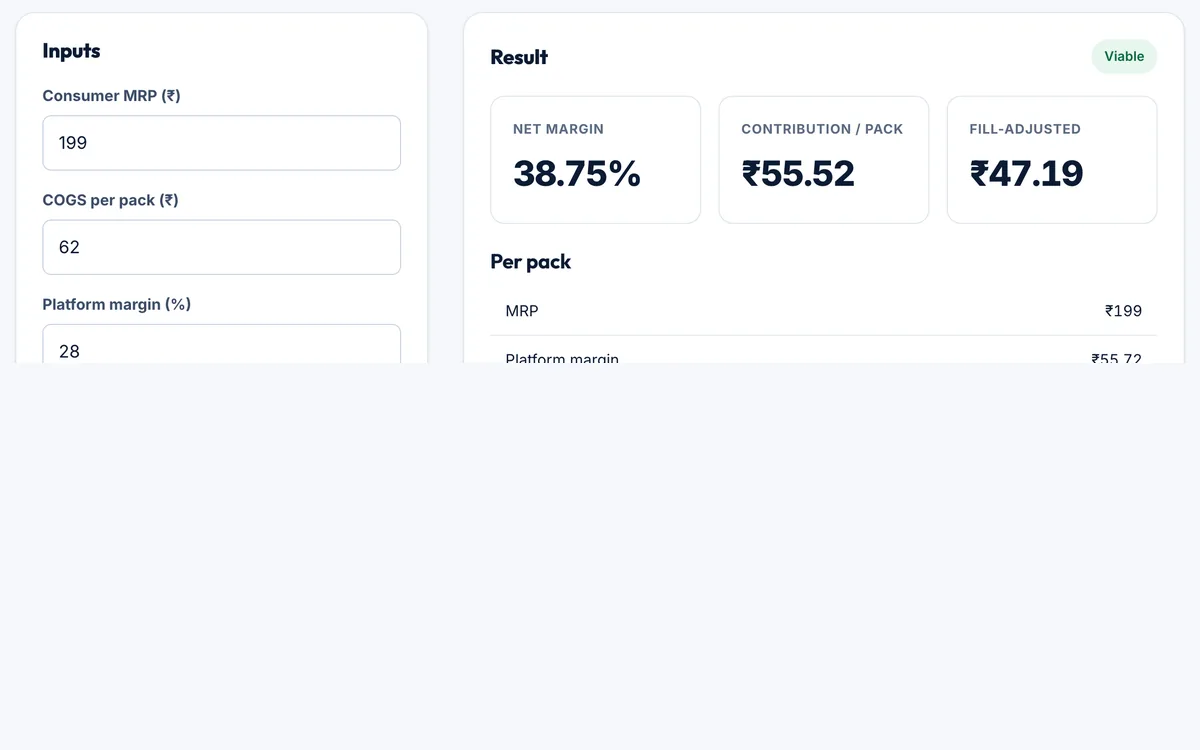Viewport: 1200px width, 750px height.
Task: Click the Platform margin (%) label
Action: click(117, 304)
